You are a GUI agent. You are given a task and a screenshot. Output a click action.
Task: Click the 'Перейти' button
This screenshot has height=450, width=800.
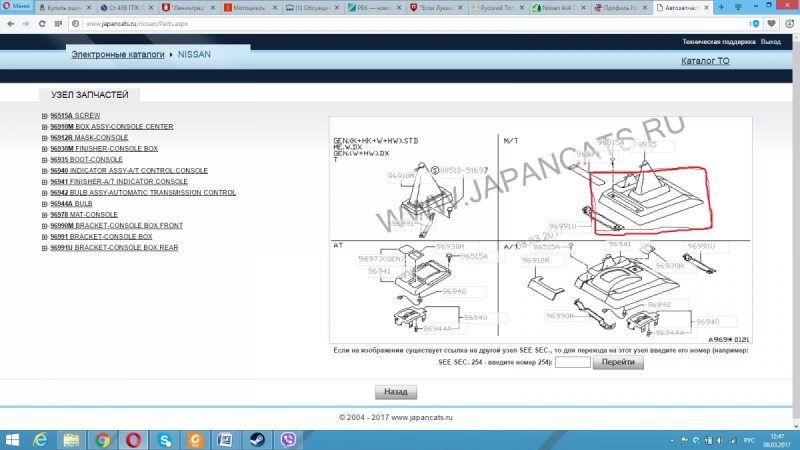point(618,362)
